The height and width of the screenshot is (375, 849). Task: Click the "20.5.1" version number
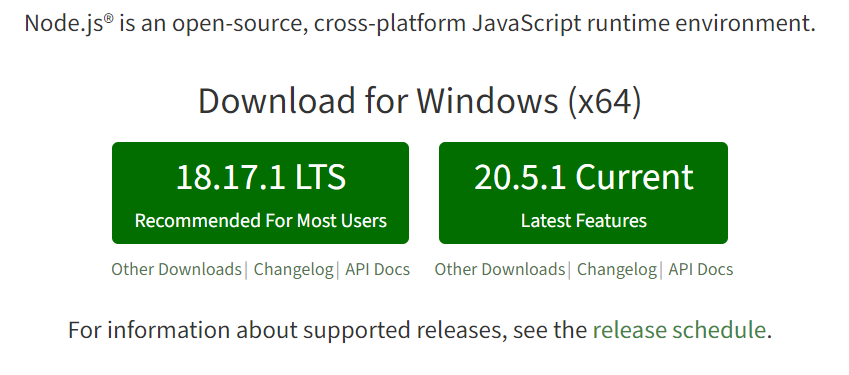tap(520, 177)
